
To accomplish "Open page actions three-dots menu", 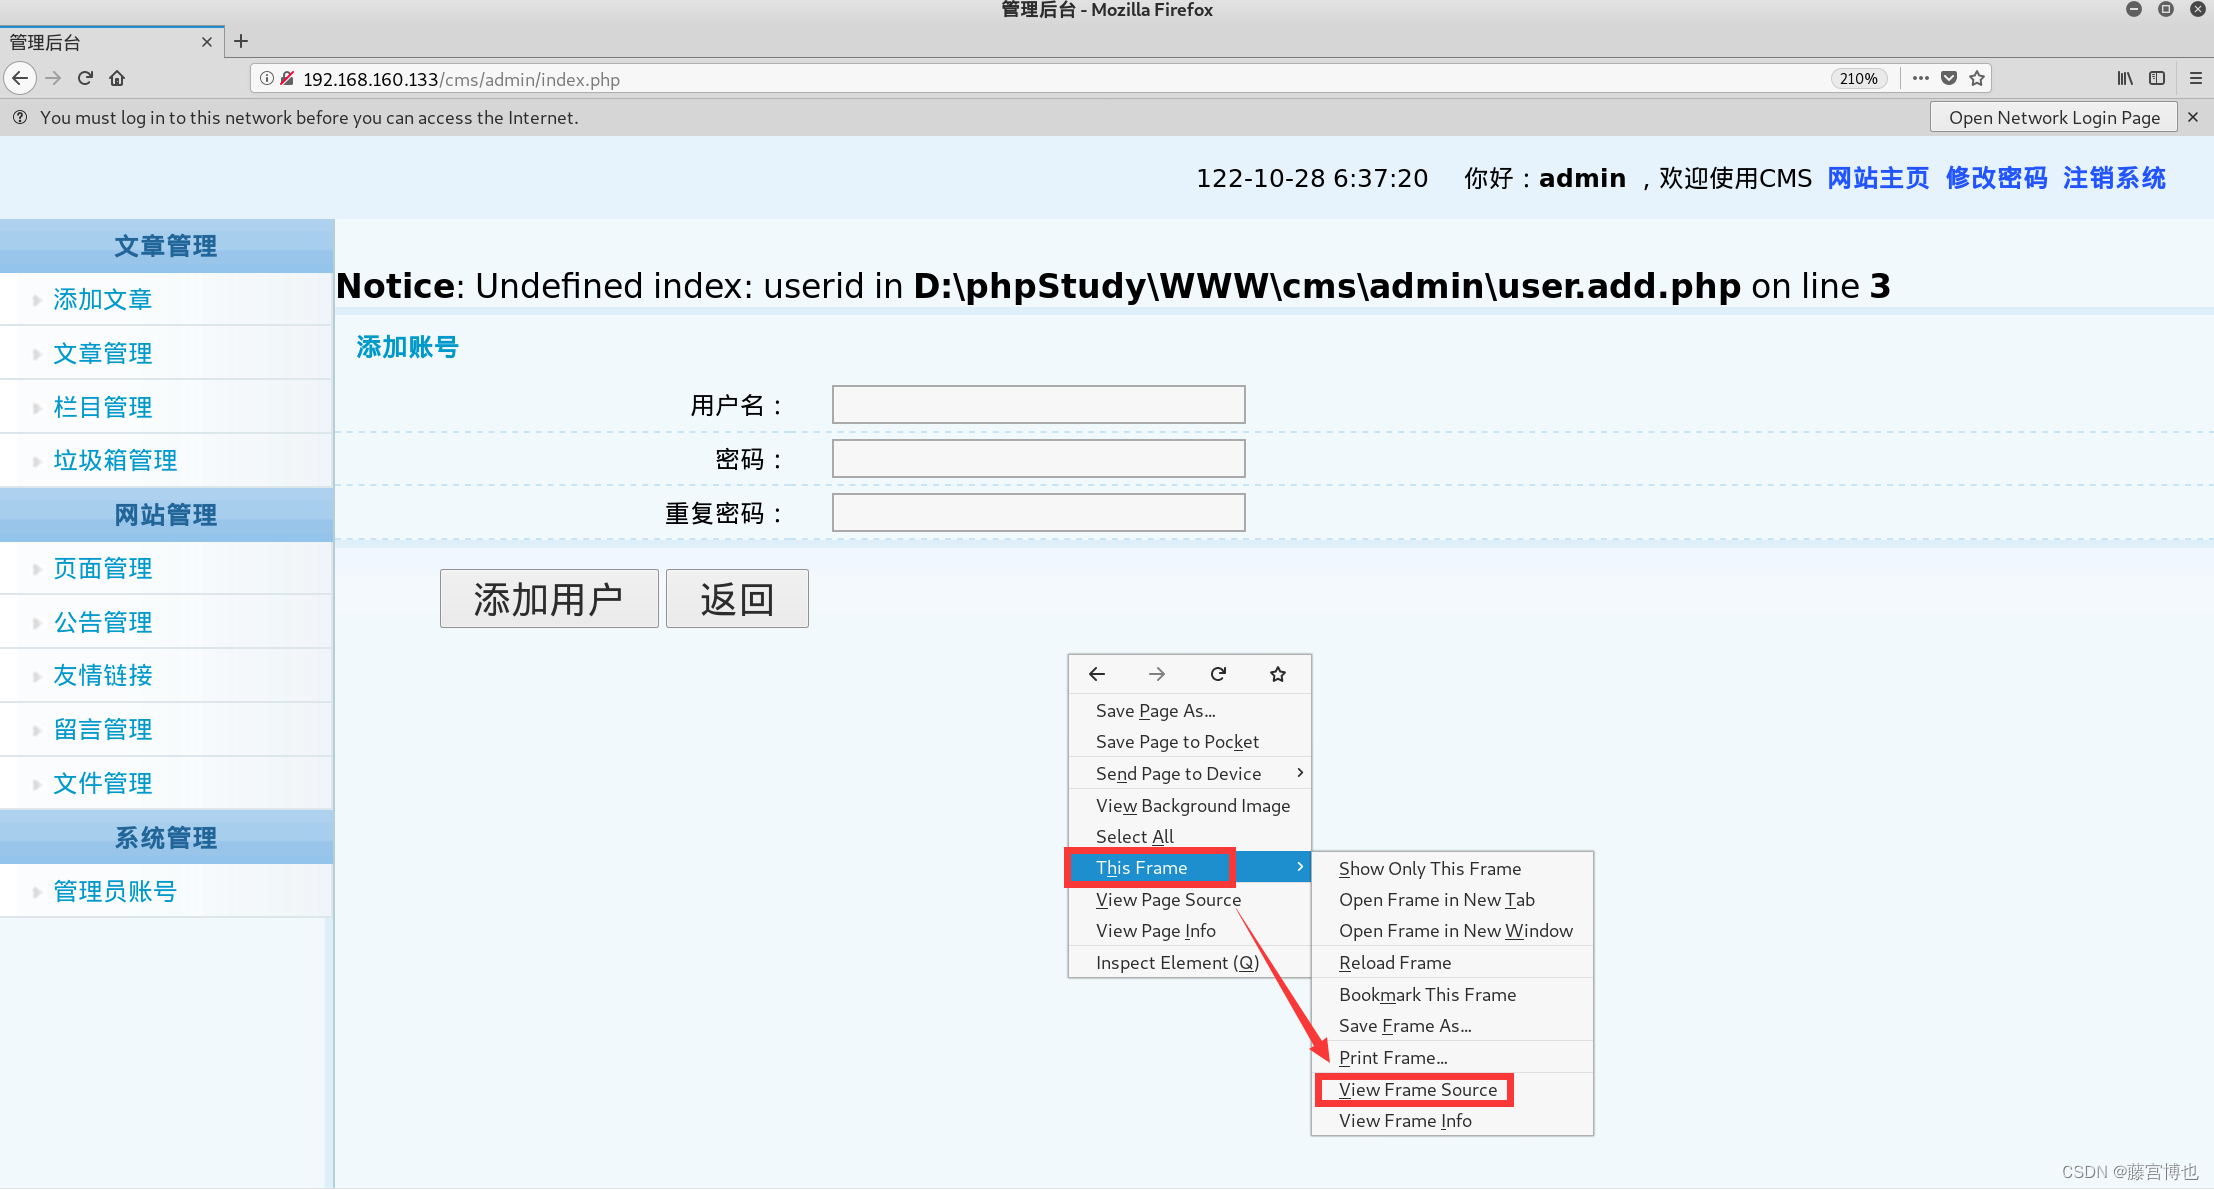I will (x=1920, y=78).
